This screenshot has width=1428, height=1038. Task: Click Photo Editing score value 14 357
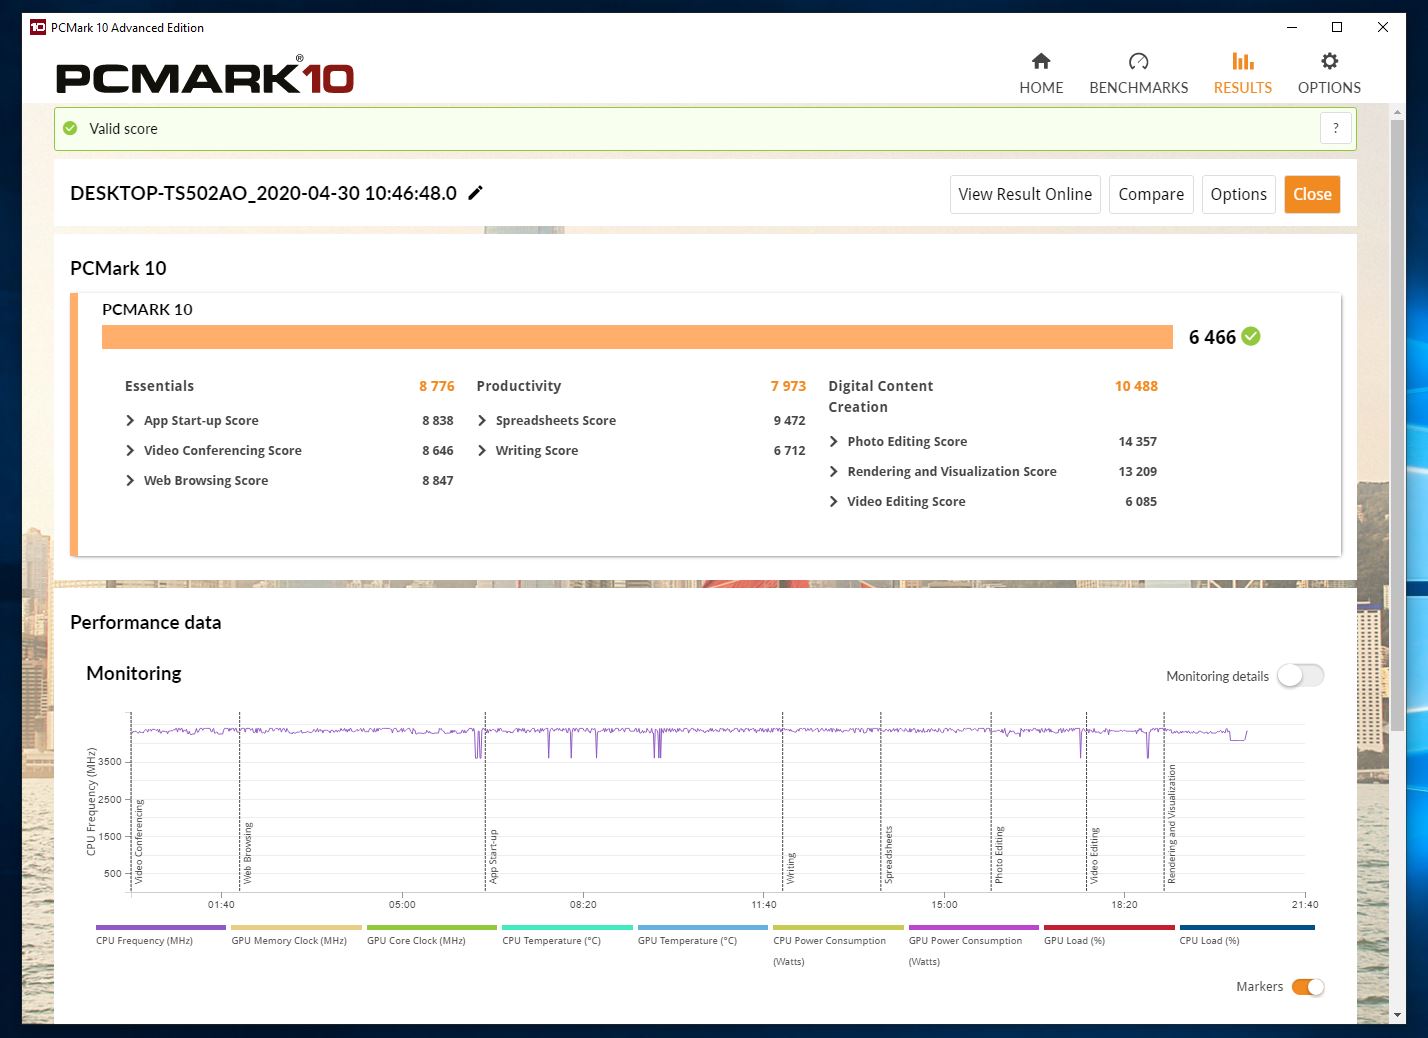coord(1137,442)
